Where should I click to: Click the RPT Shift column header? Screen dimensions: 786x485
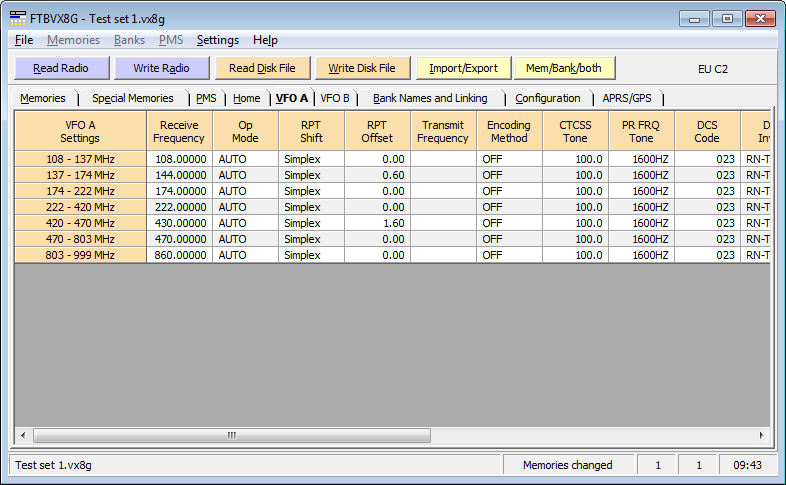311,131
